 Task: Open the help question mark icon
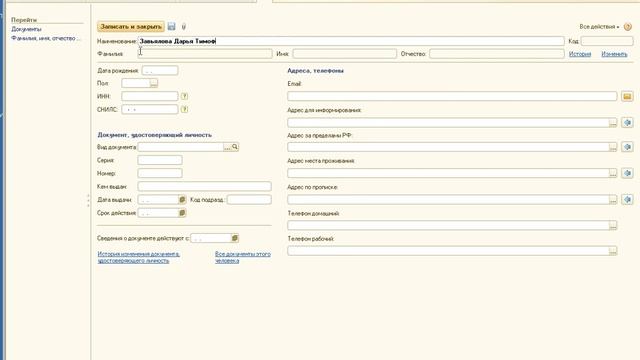point(628,27)
